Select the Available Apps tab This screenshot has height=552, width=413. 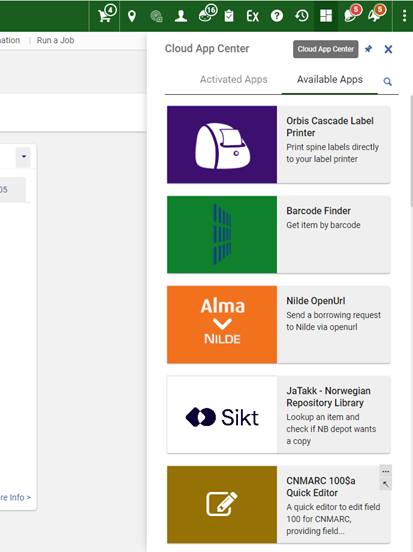[x=330, y=80]
